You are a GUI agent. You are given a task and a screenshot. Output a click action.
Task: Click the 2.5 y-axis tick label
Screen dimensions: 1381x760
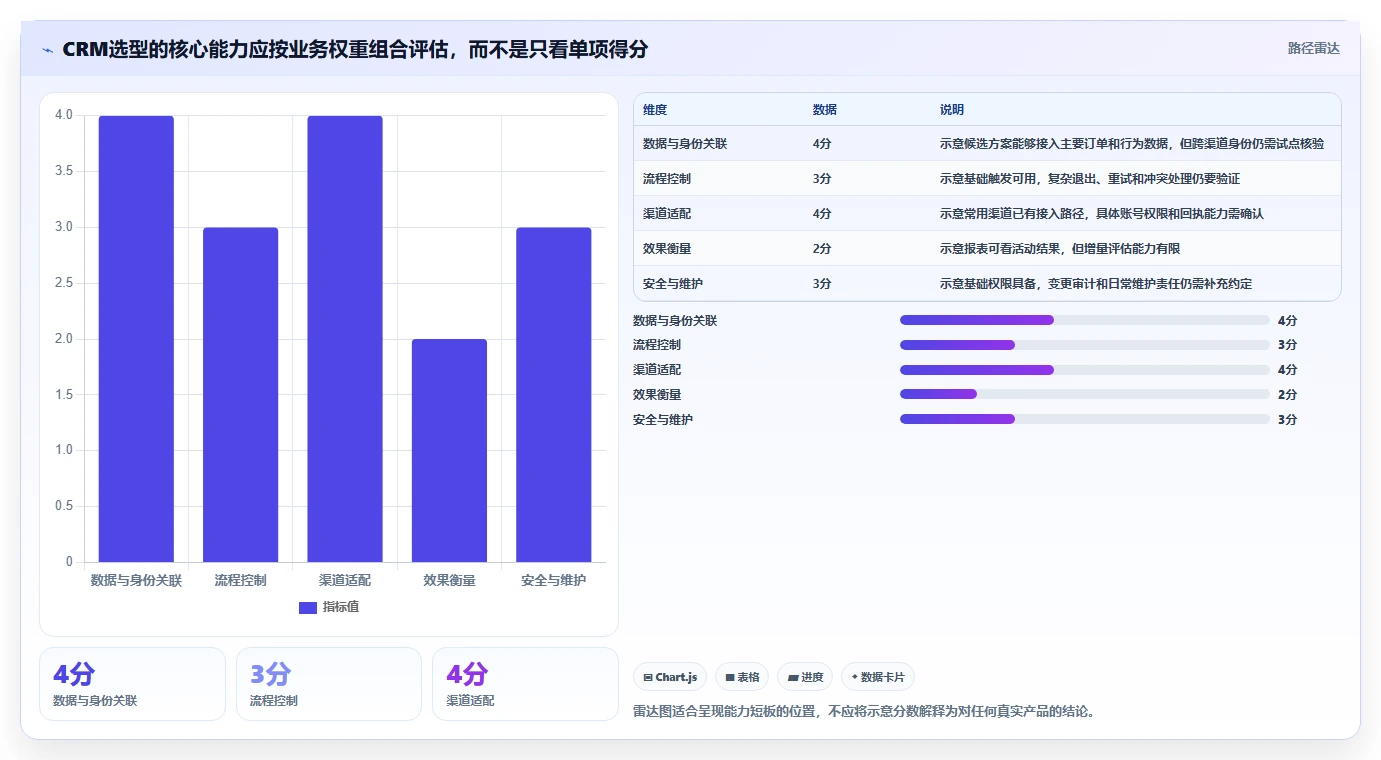click(x=64, y=283)
